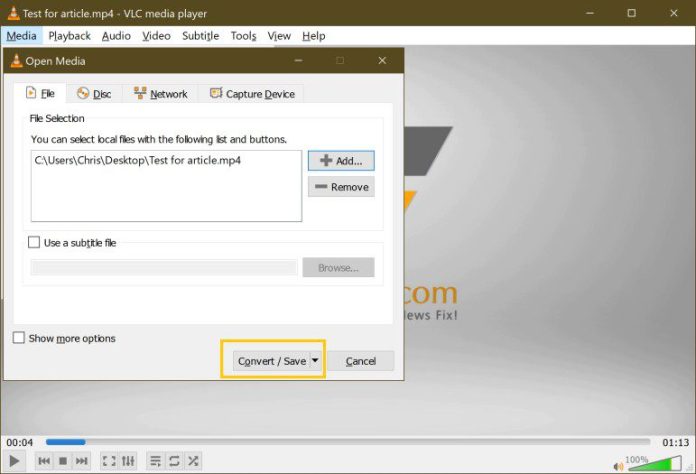The image size is (696, 474).
Task: Open the Audio menu
Action: [116, 36]
